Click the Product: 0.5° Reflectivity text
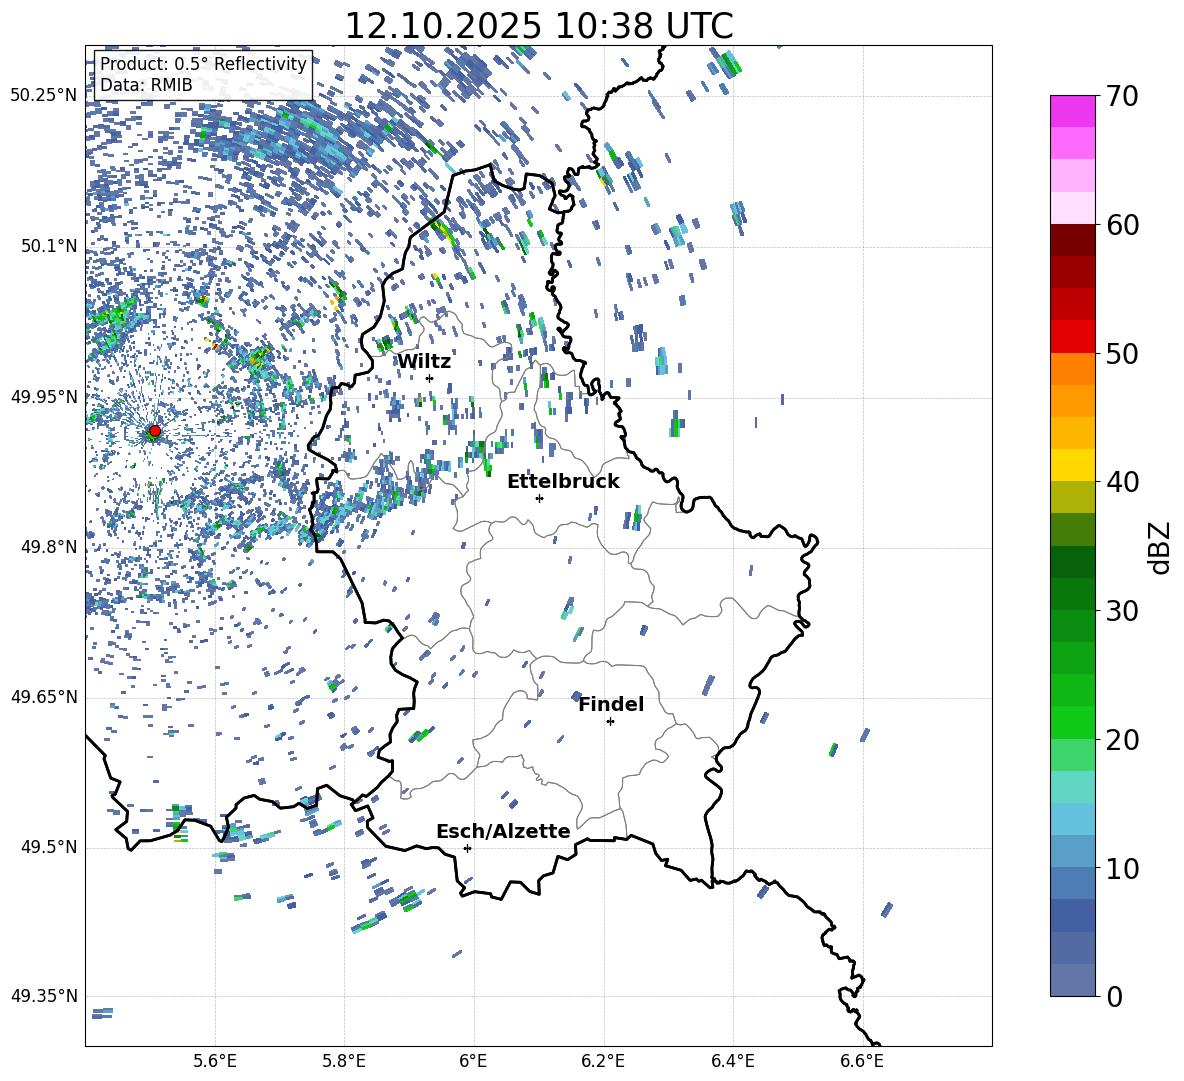The height and width of the screenshot is (1081, 1184). [x=203, y=64]
